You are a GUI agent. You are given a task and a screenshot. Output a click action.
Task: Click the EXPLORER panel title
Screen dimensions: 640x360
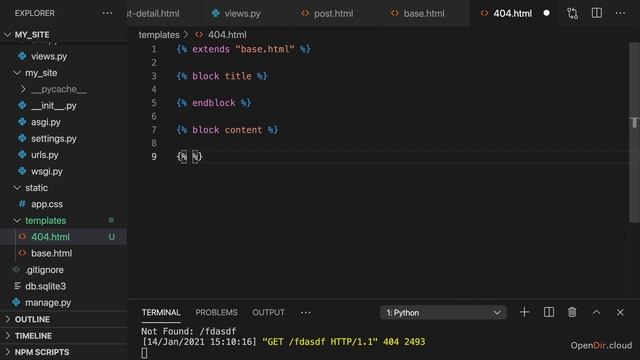35,13
